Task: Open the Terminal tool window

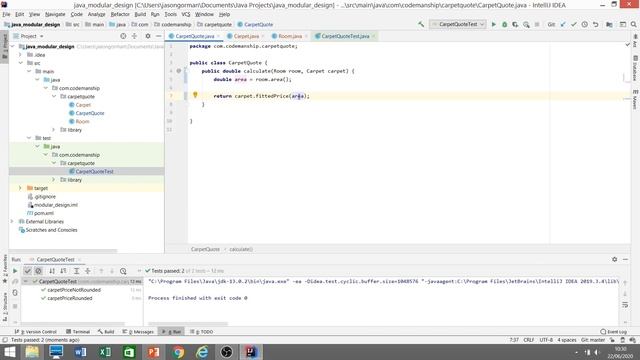Action: coord(78,332)
